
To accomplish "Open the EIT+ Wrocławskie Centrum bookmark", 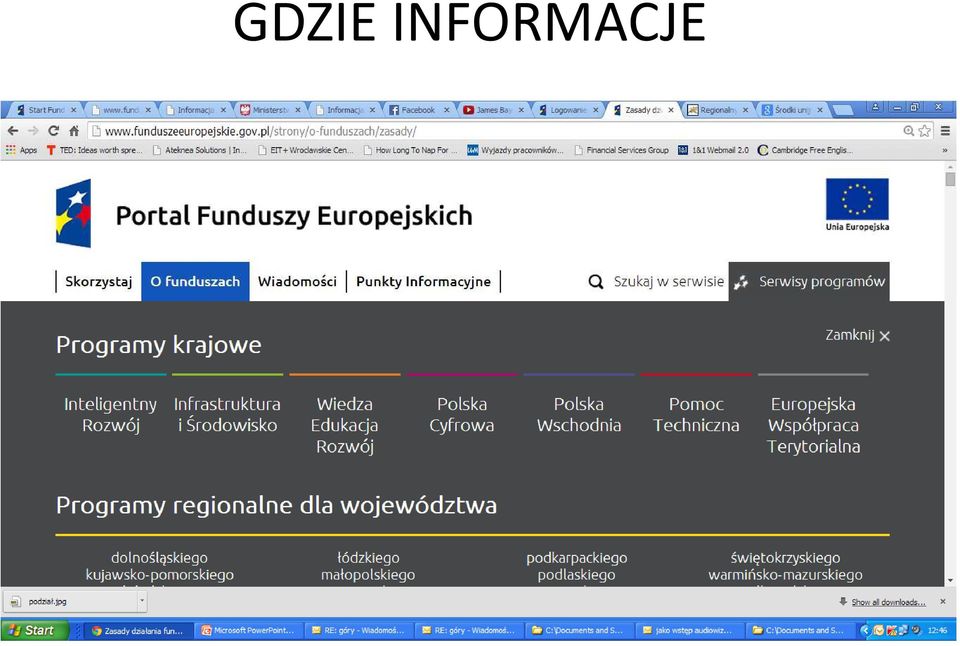I will pyautogui.click(x=306, y=150).
